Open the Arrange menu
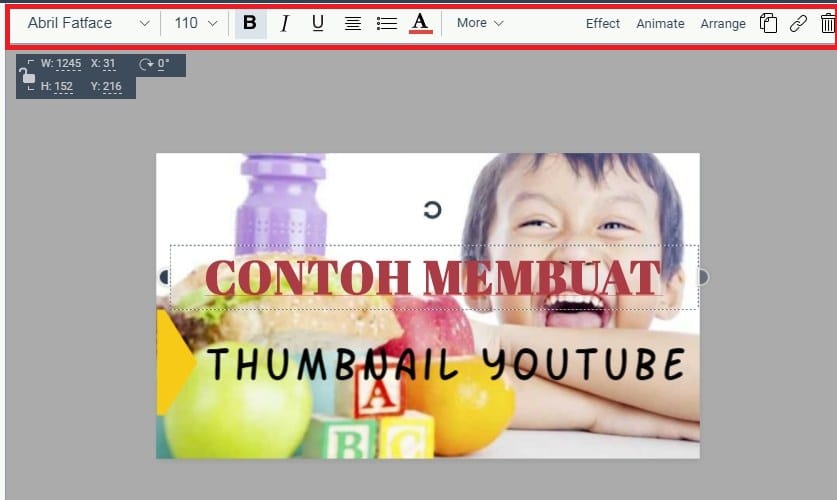Image resolution: width=837 pixels, height=500 pixels. pos(723,23)
